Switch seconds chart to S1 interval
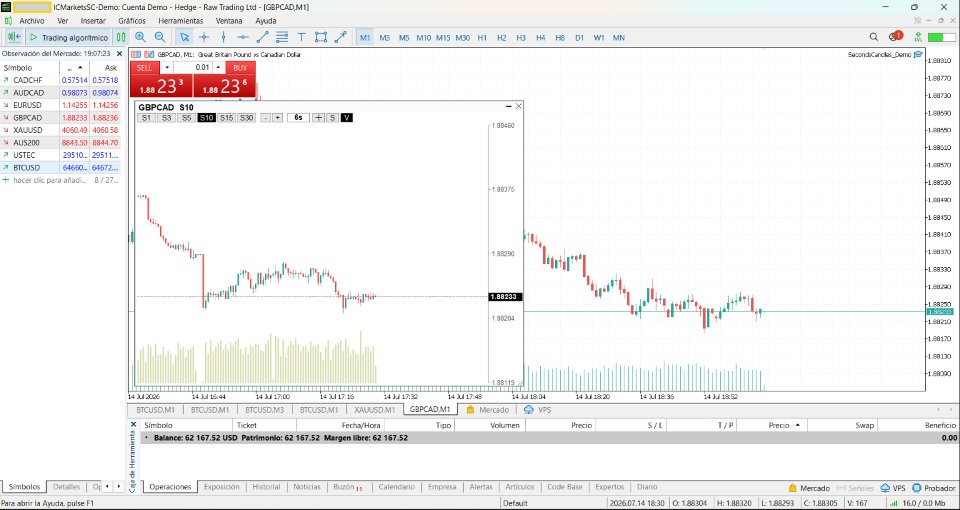The image size is (960, 510). point(146,118)
